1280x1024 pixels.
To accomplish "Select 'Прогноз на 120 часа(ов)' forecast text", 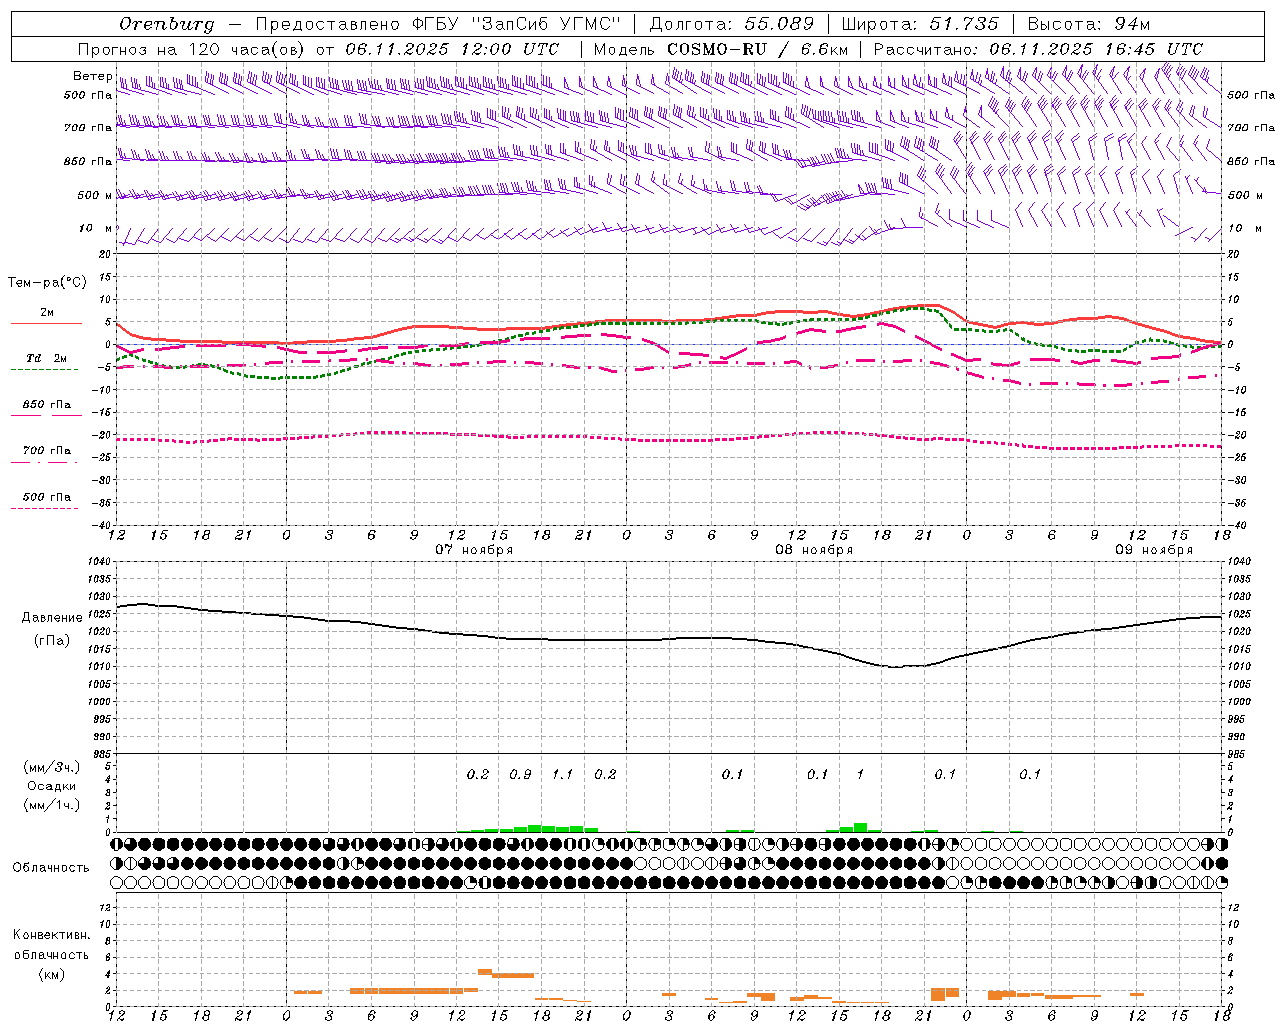I will click(192, 49).
